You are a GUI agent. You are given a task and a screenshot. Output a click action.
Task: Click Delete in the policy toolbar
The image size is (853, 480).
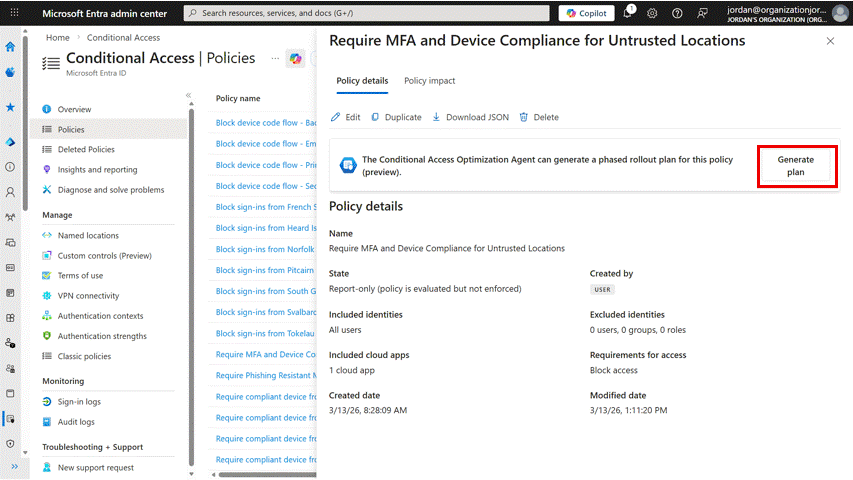pos(539,117)
